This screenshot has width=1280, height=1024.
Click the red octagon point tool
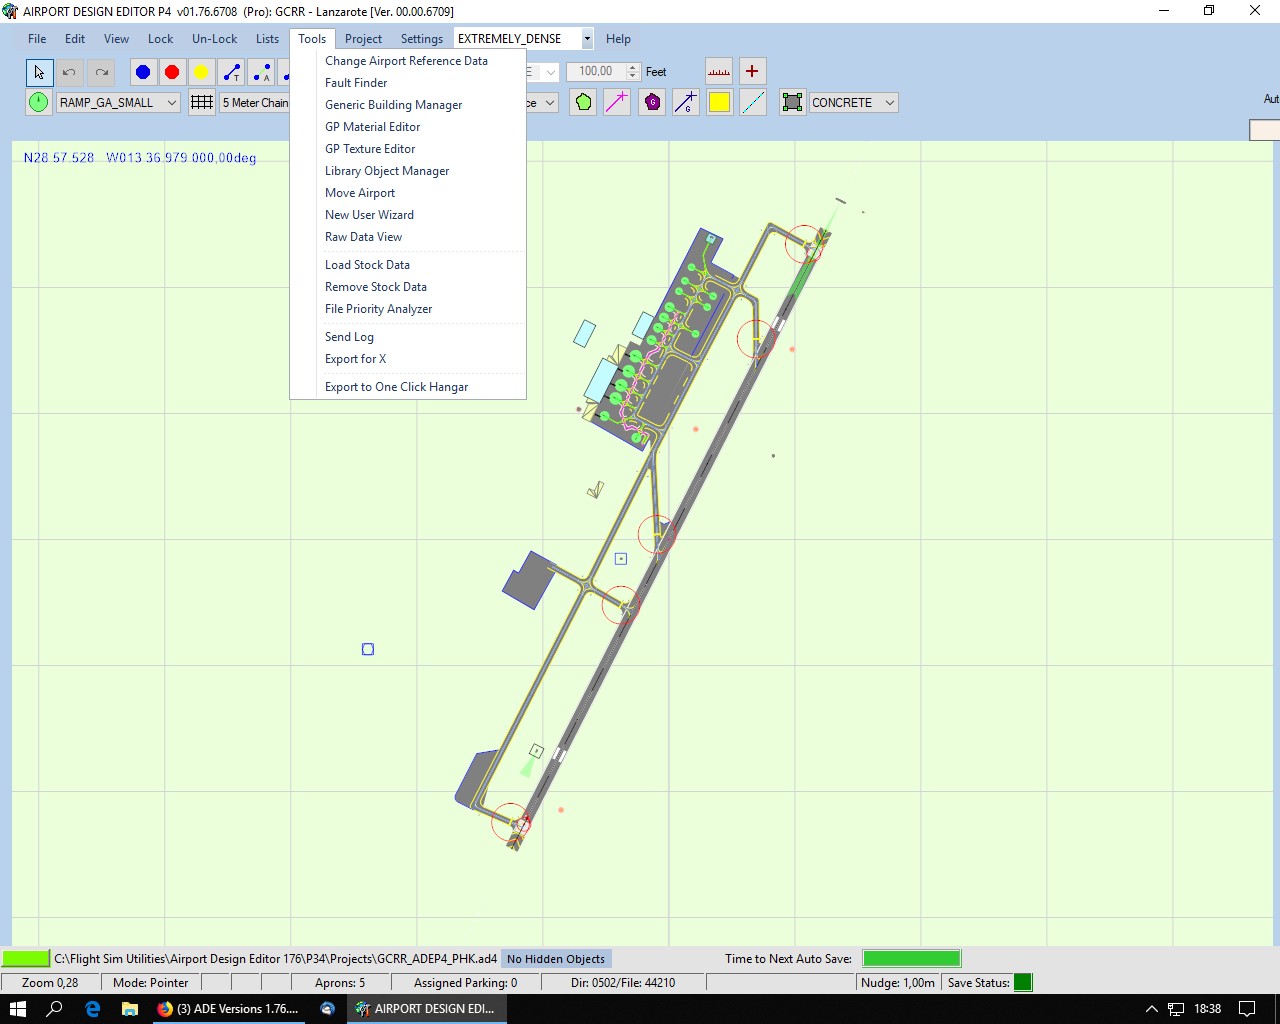point(172,72)
